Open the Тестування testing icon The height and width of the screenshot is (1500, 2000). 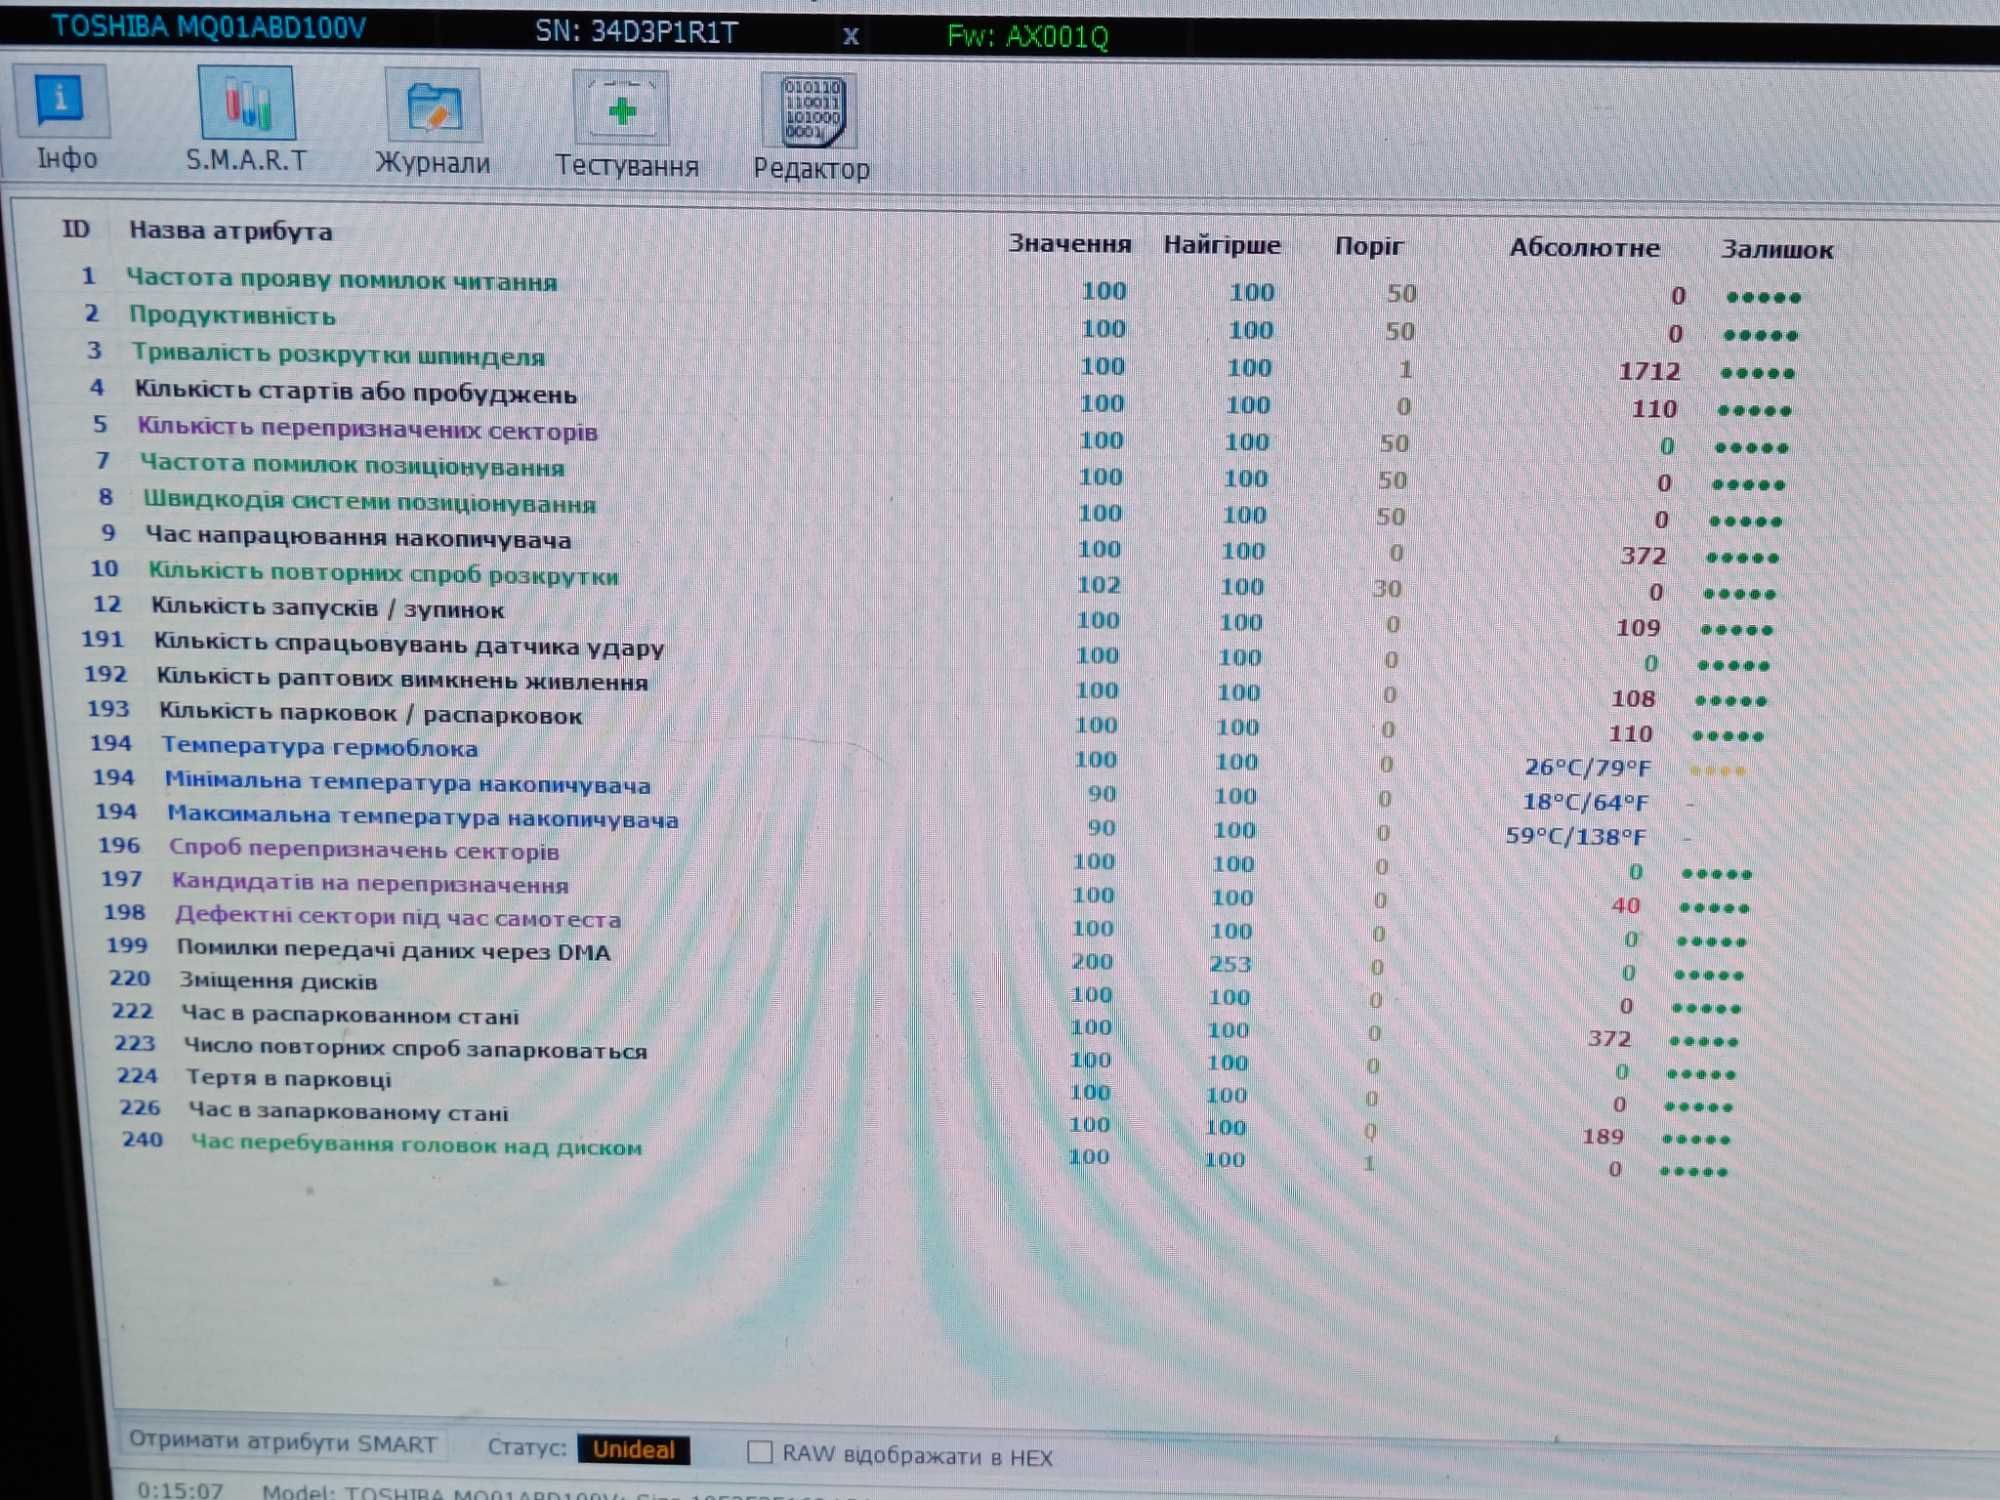pyautogui.click(x=621, y=108)
